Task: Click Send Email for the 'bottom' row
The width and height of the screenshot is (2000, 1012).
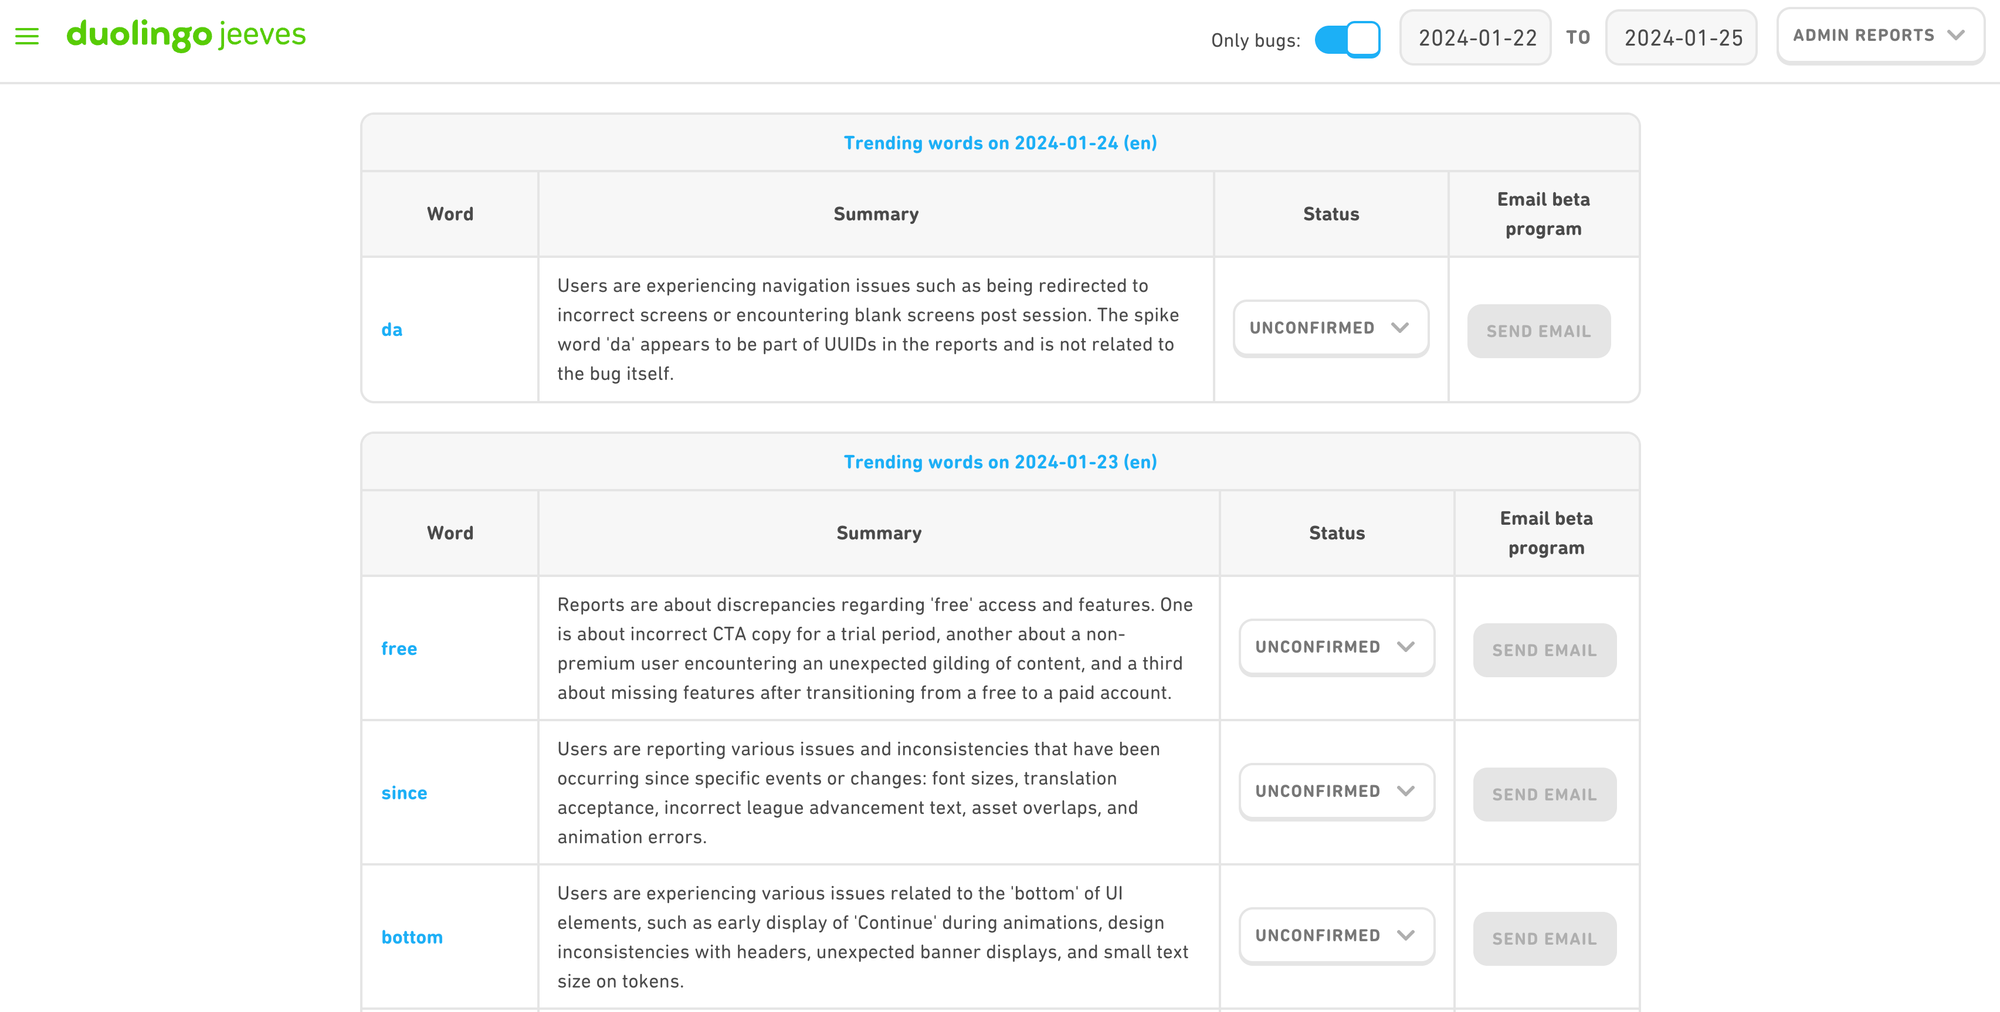Action: pos(1544,939)
